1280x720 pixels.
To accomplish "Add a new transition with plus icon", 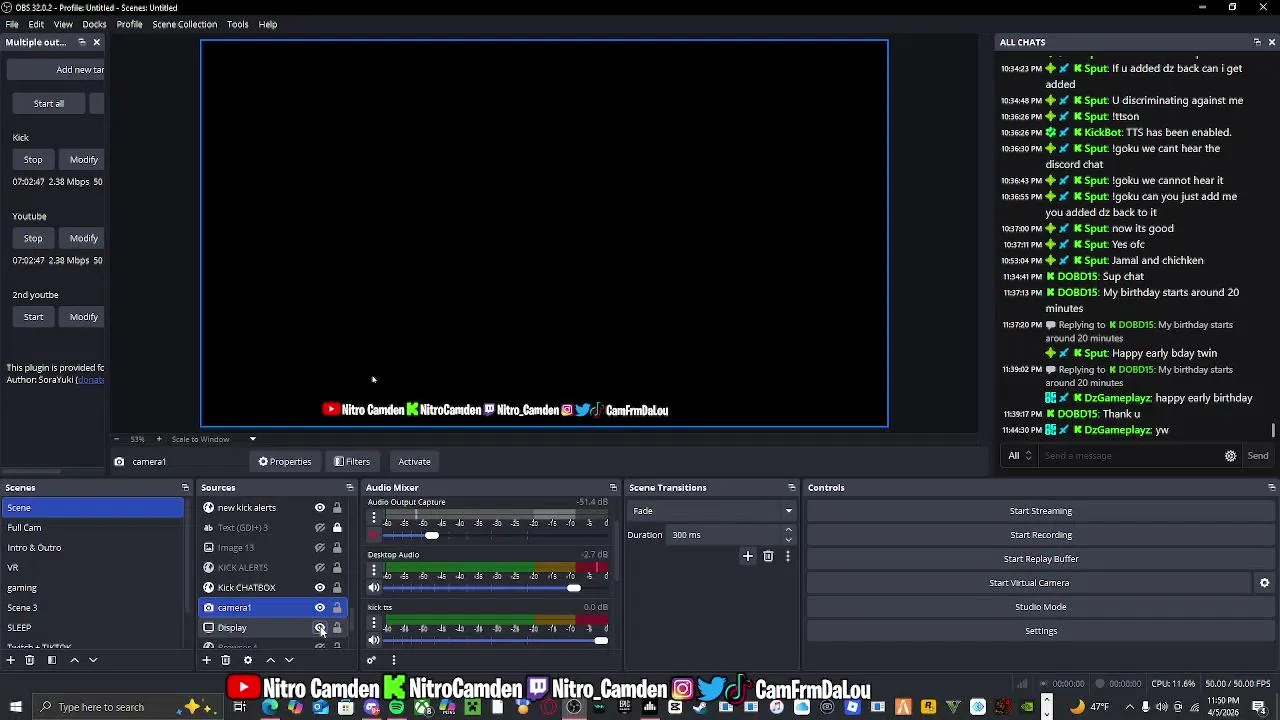I will 747,556.
